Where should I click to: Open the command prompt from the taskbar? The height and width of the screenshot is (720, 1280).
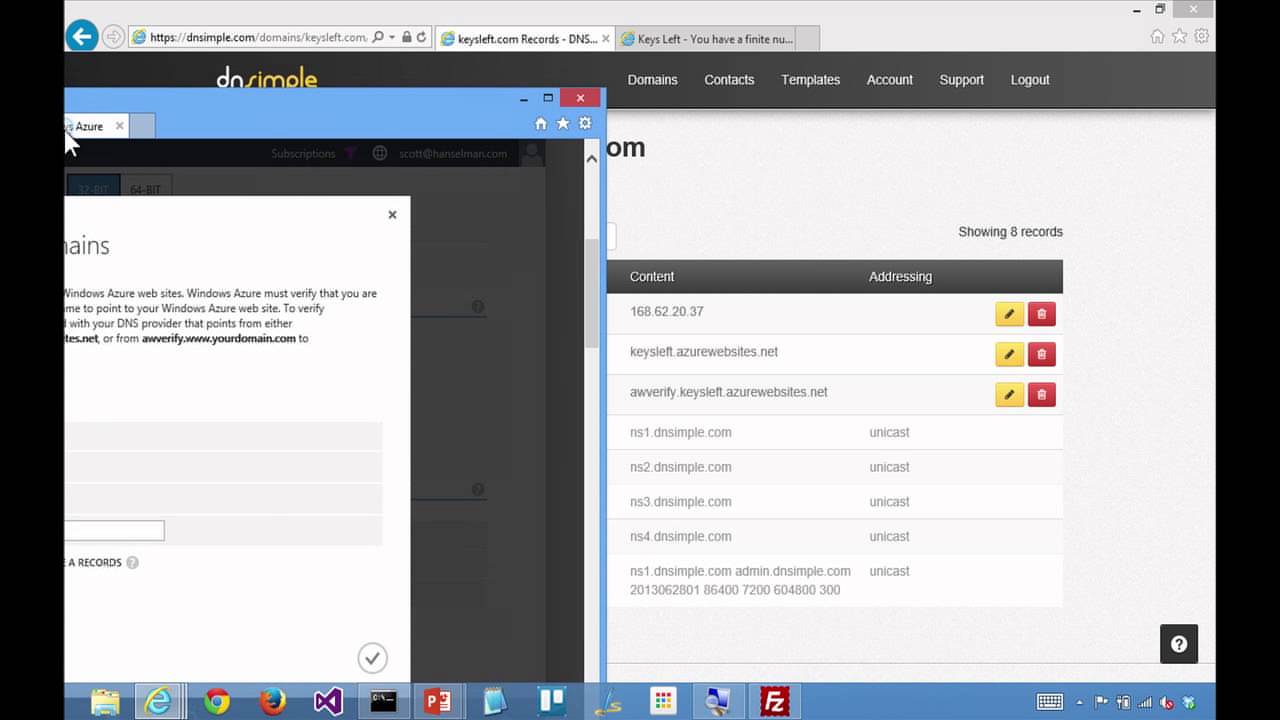point(384,702)
